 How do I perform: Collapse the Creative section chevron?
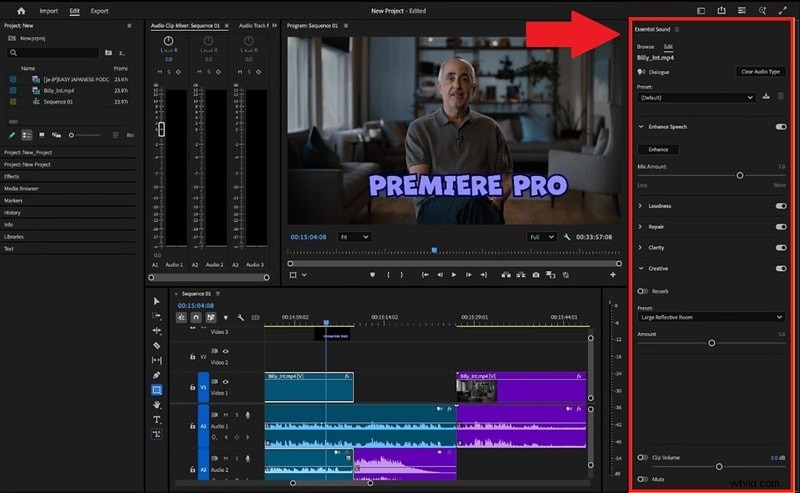641,268
